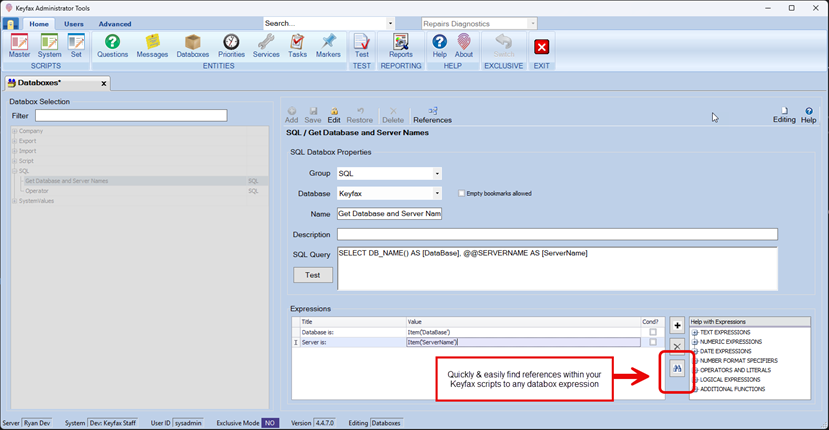Click the binoculars find references button
Image resolution: width=829 pixels, height=430 pixels.
677,369
